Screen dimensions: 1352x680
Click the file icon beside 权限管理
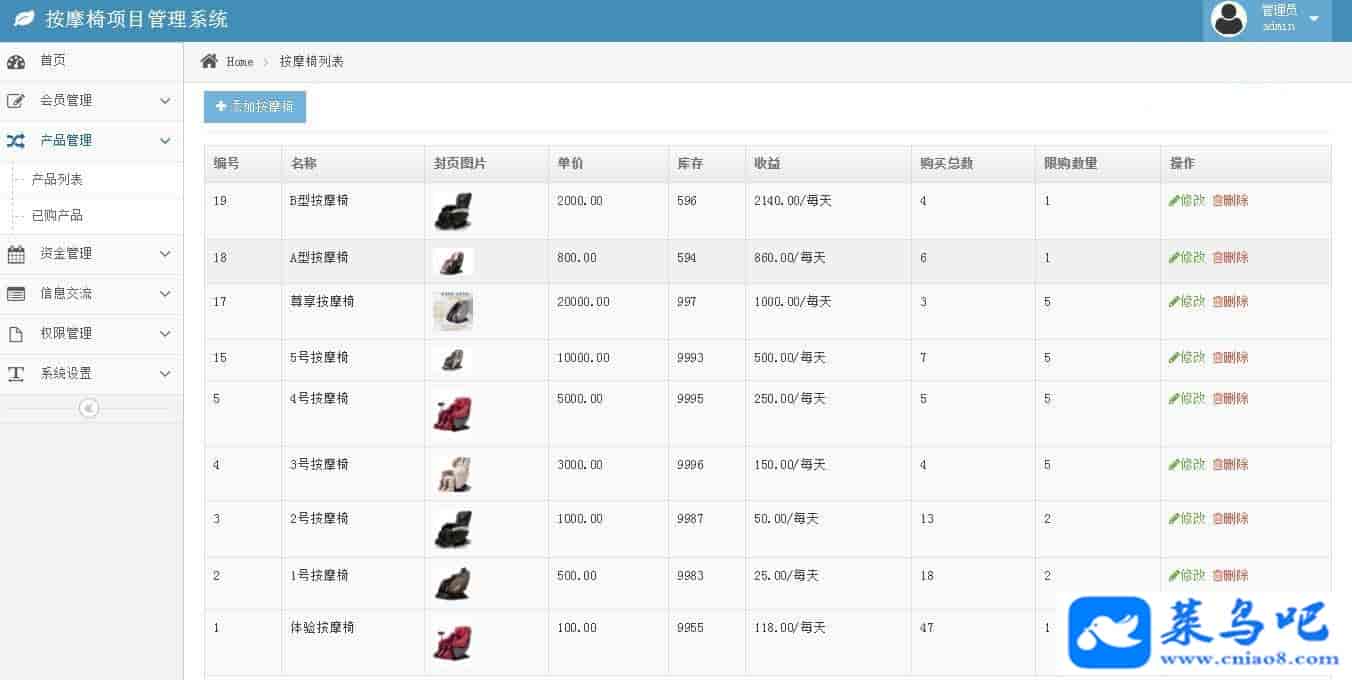pyautogui.click(x=16, y=334)
